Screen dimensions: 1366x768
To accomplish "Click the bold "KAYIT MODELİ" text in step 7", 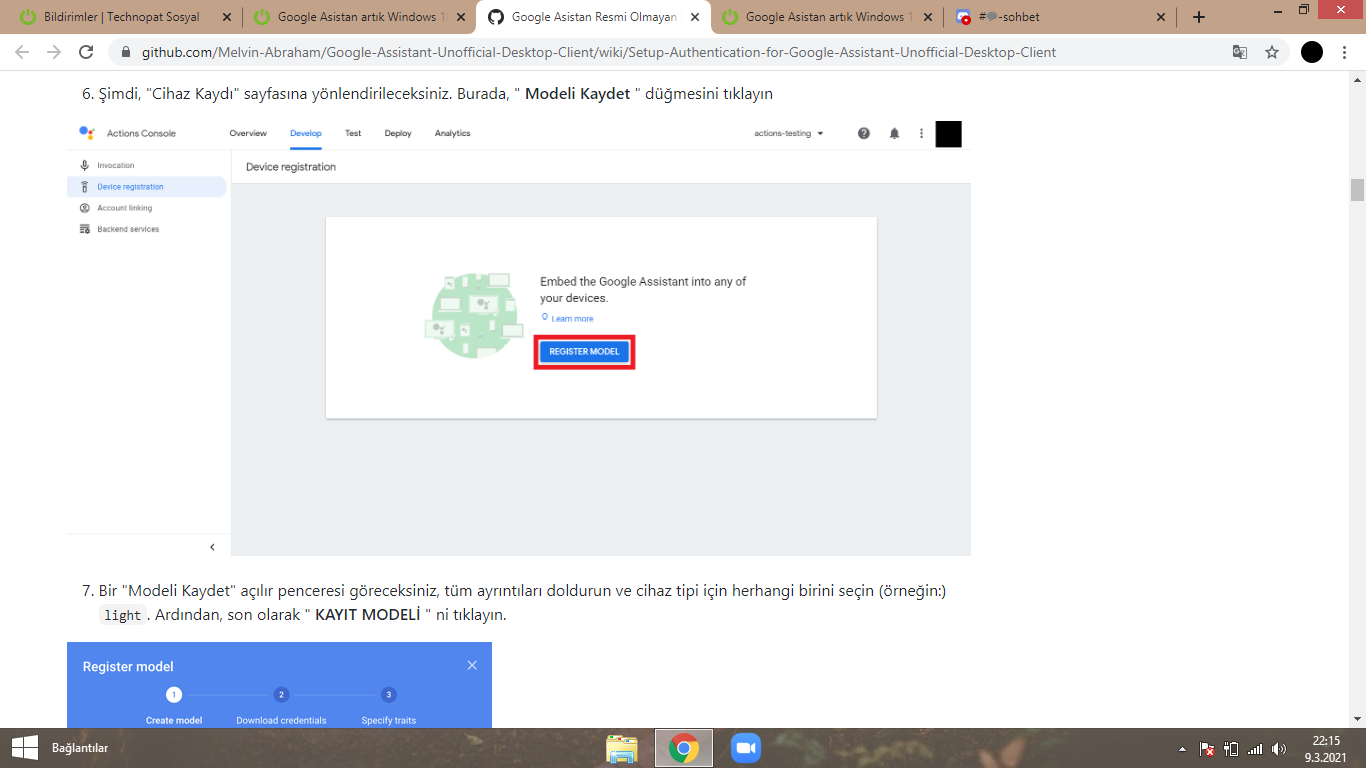I will coord(367,614).
